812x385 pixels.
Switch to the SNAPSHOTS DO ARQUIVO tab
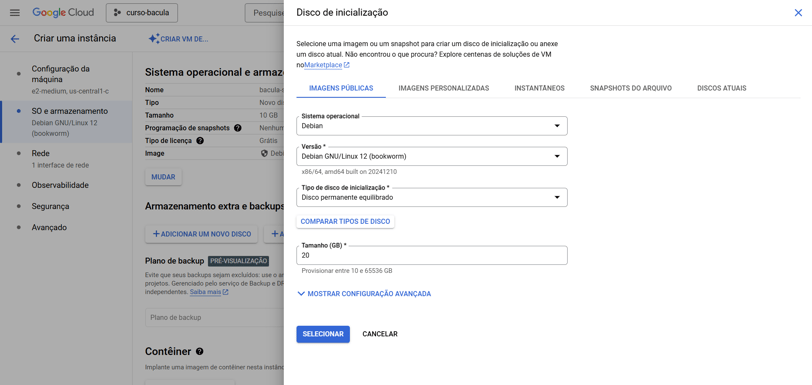pos(631,88)
